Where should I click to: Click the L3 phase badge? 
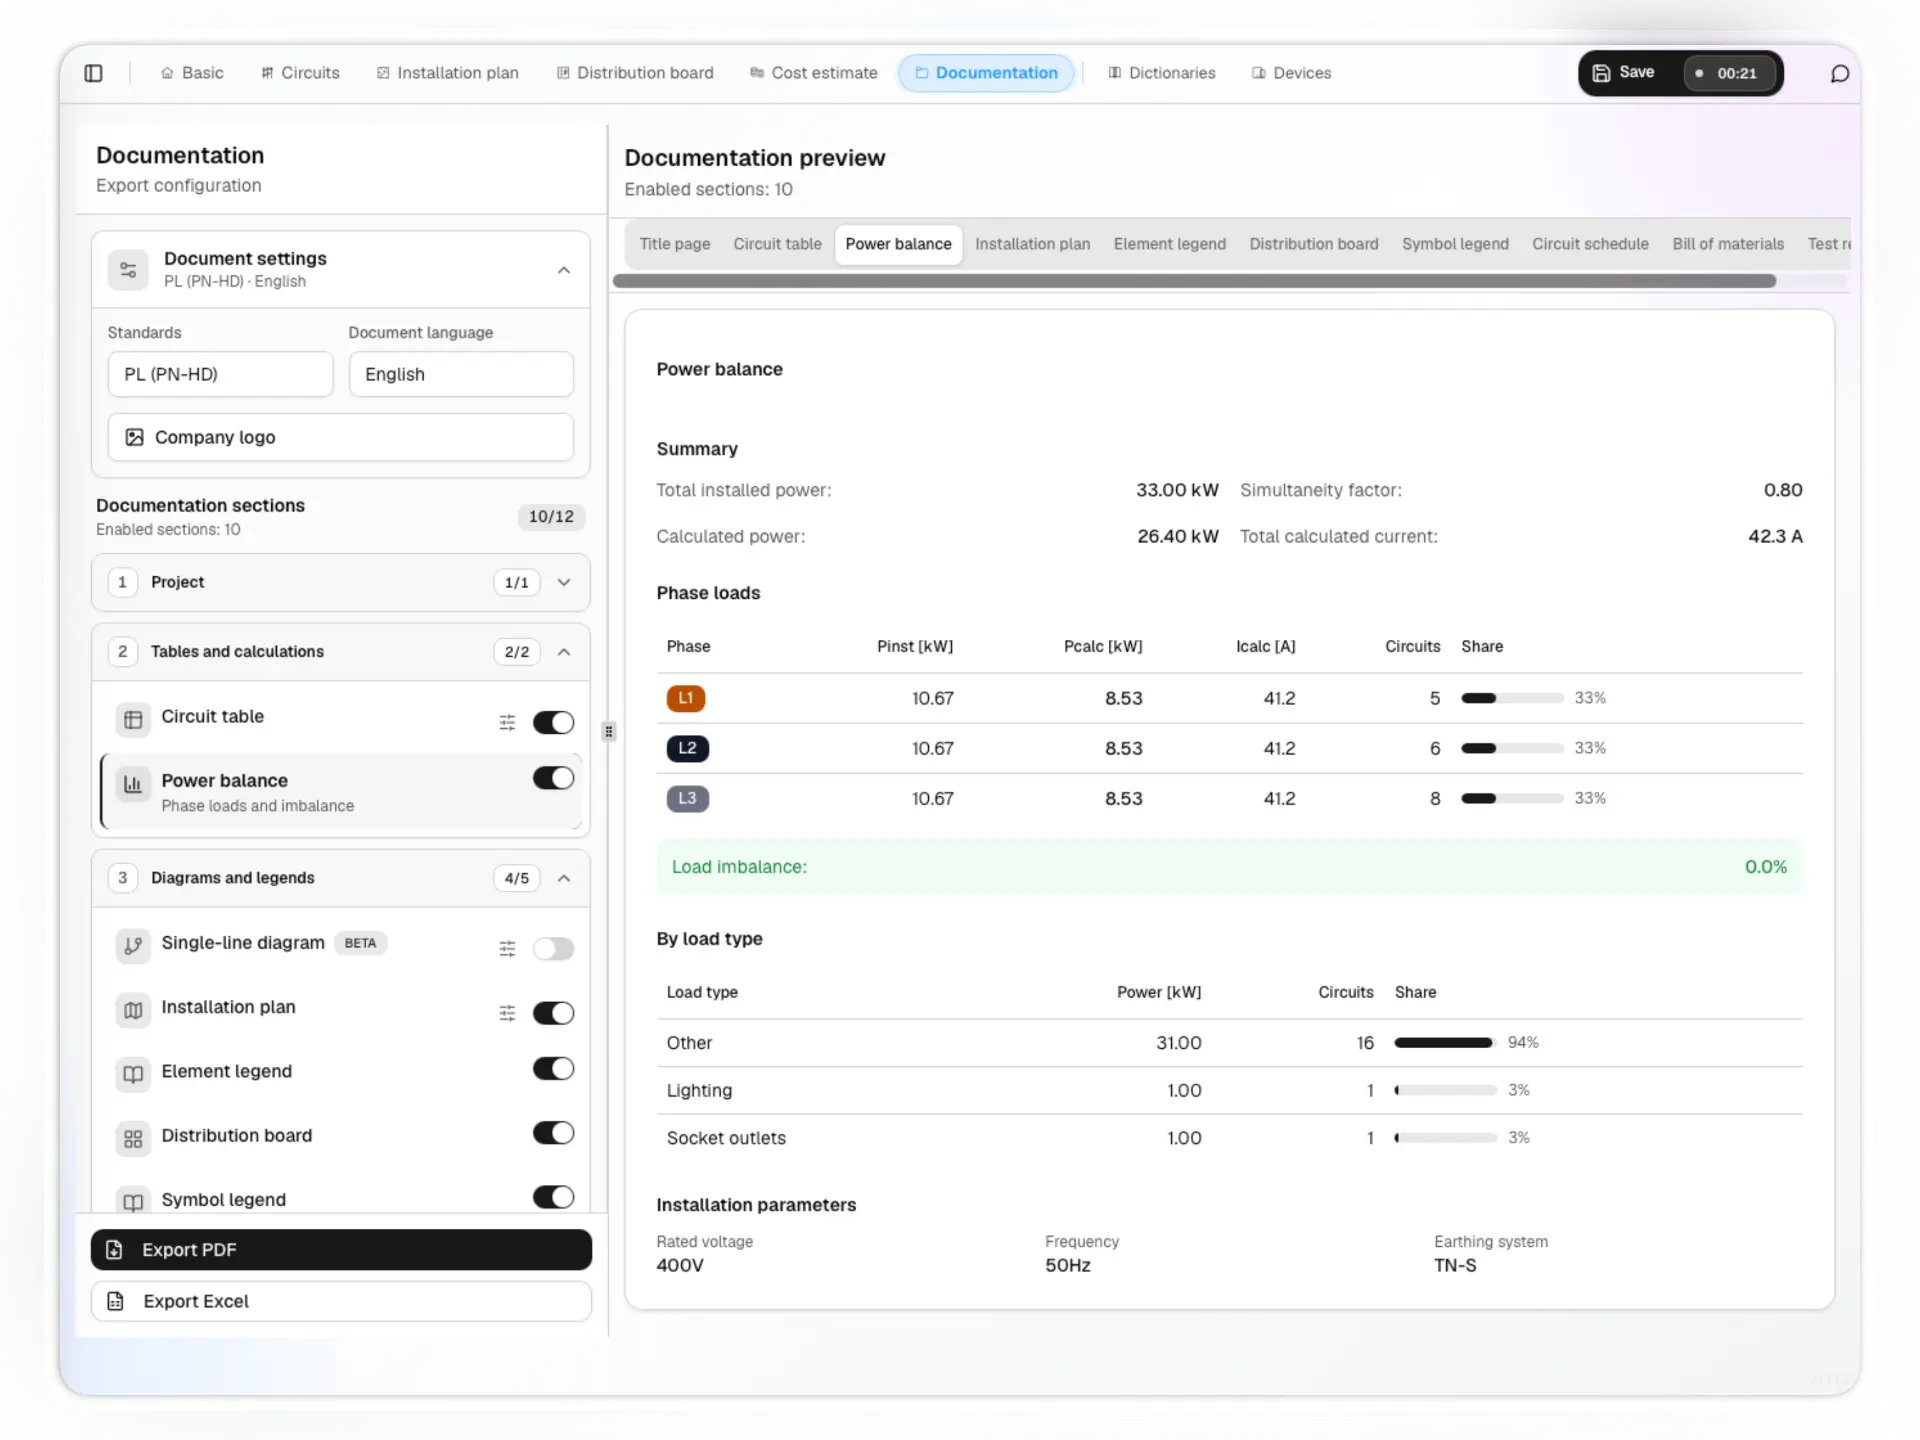[x=687, y=798]
